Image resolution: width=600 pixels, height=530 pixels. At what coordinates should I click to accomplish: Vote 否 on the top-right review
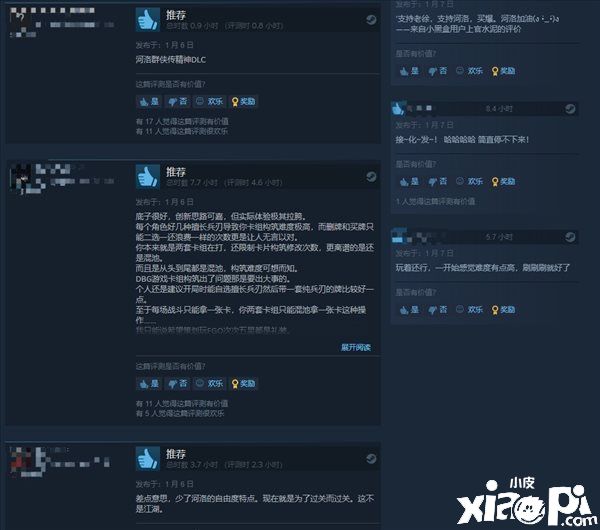[x=437, y=71]
